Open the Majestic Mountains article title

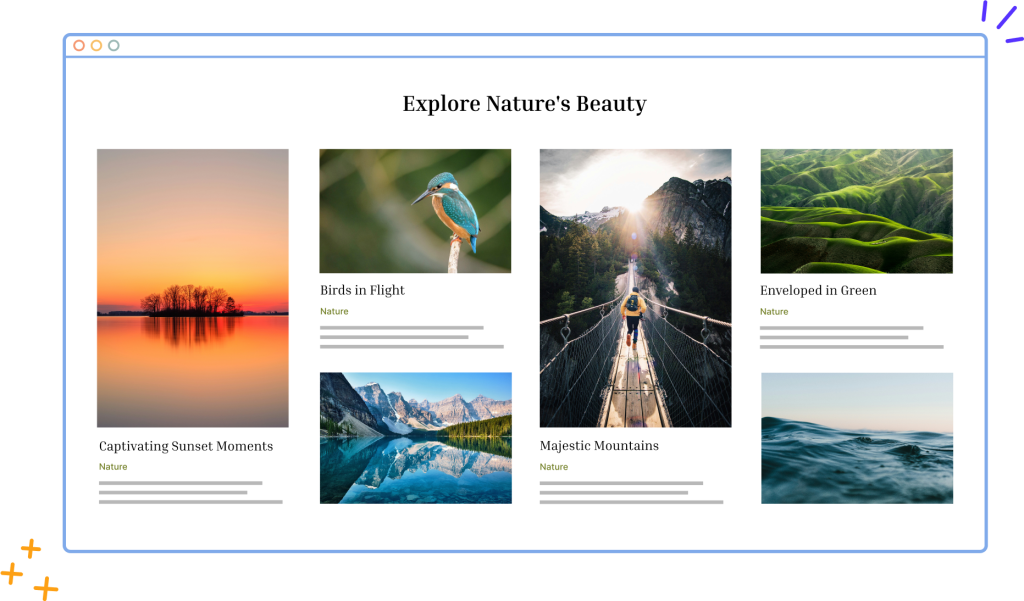[x=599, y=446]
